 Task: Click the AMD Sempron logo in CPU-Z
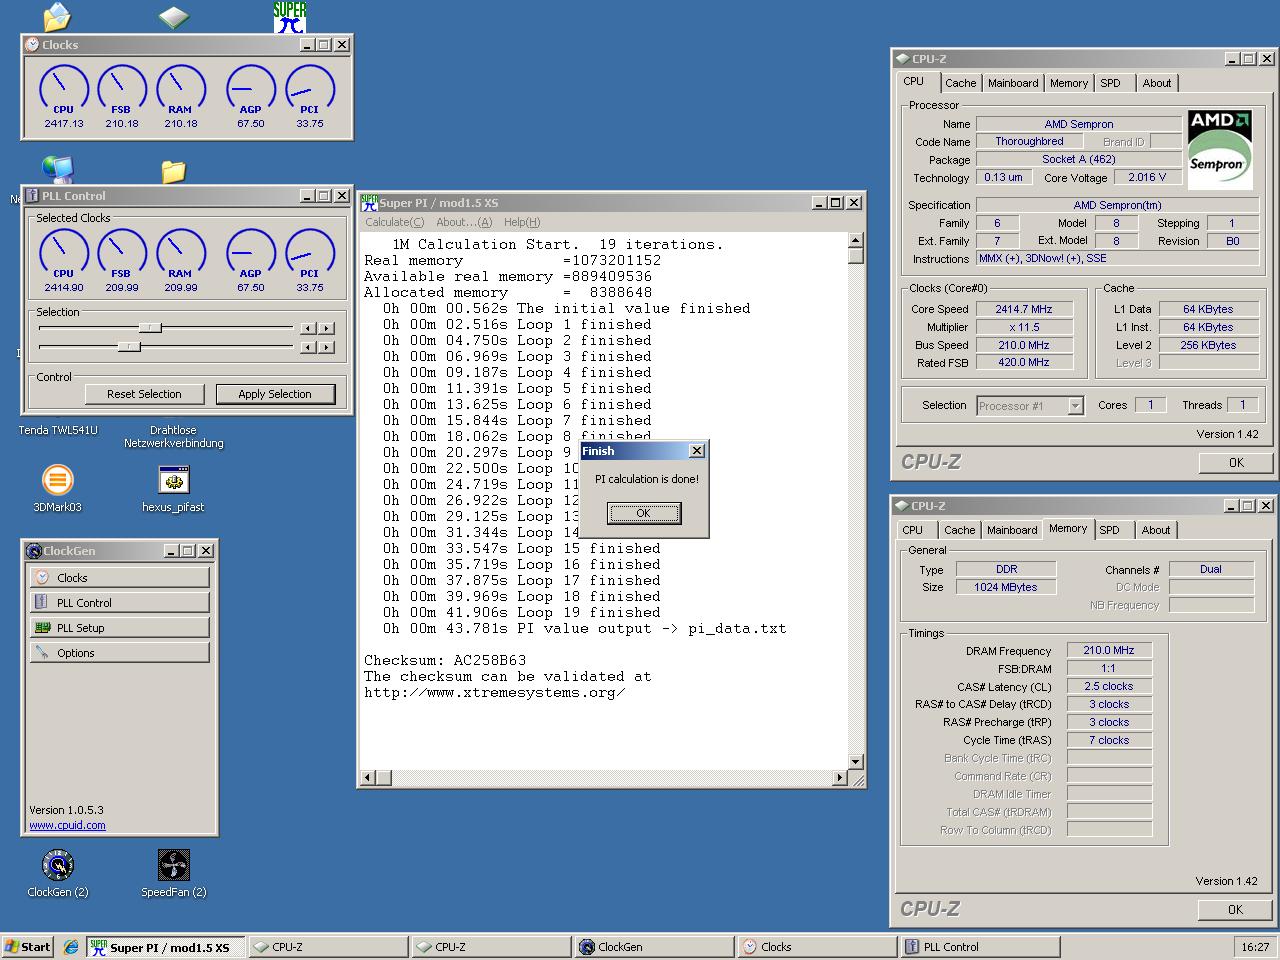click(x=1219, y=149)
